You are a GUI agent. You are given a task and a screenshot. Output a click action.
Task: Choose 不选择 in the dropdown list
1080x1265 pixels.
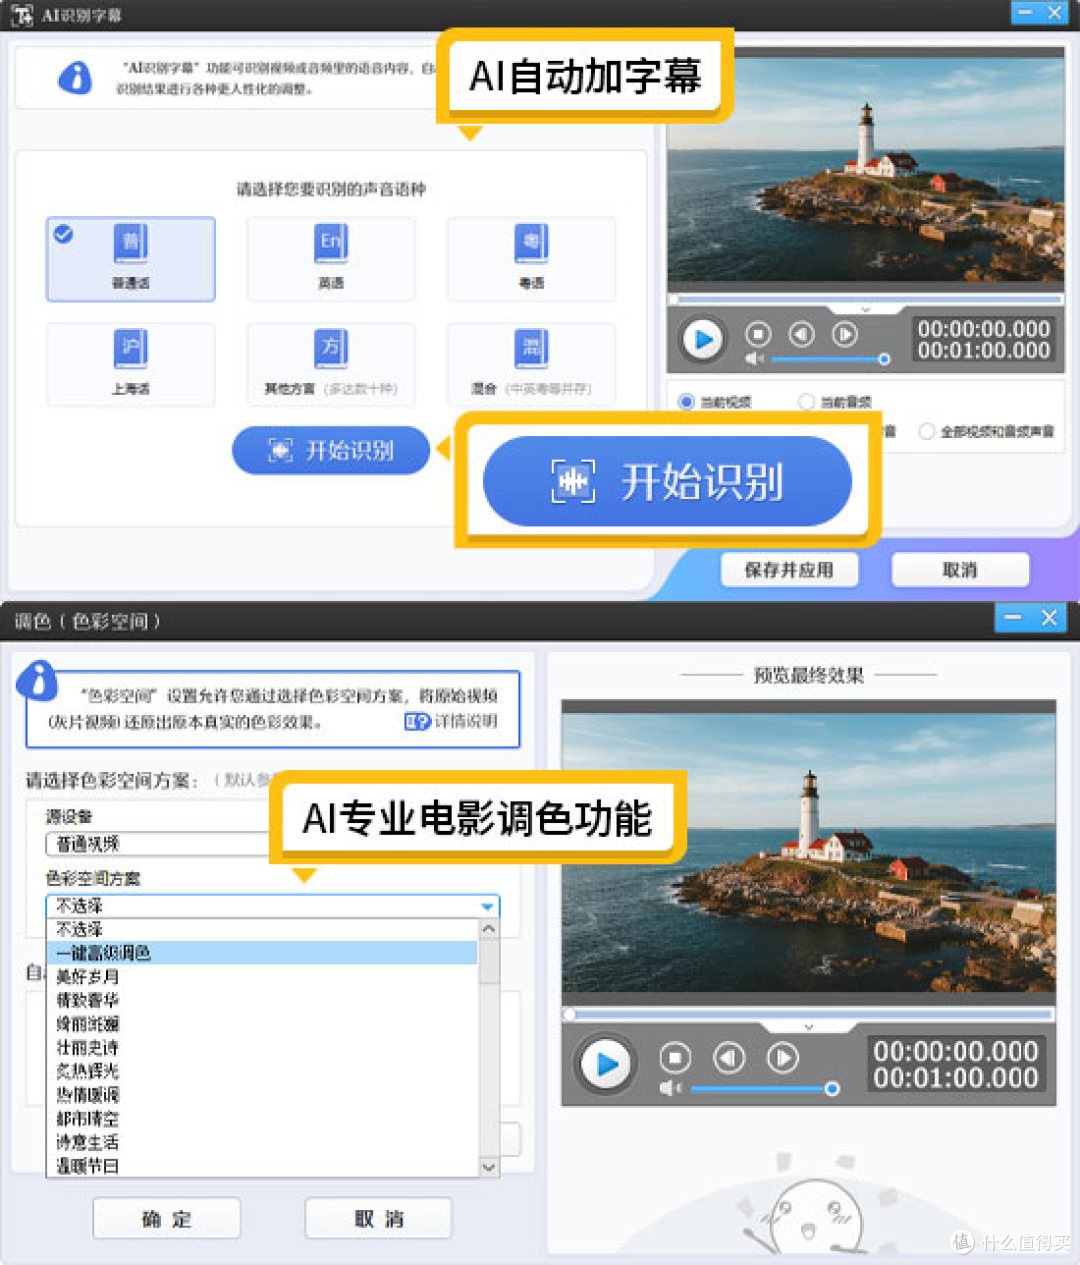pyautogui.click(x=262, y=930)
